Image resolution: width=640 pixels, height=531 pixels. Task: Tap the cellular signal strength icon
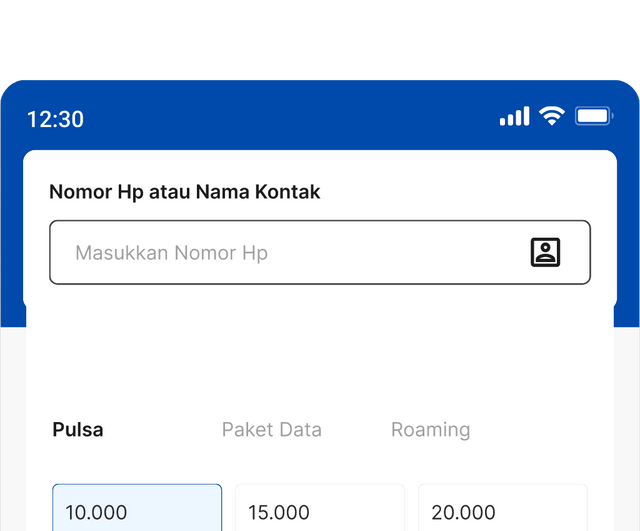(x=515, y=116)
